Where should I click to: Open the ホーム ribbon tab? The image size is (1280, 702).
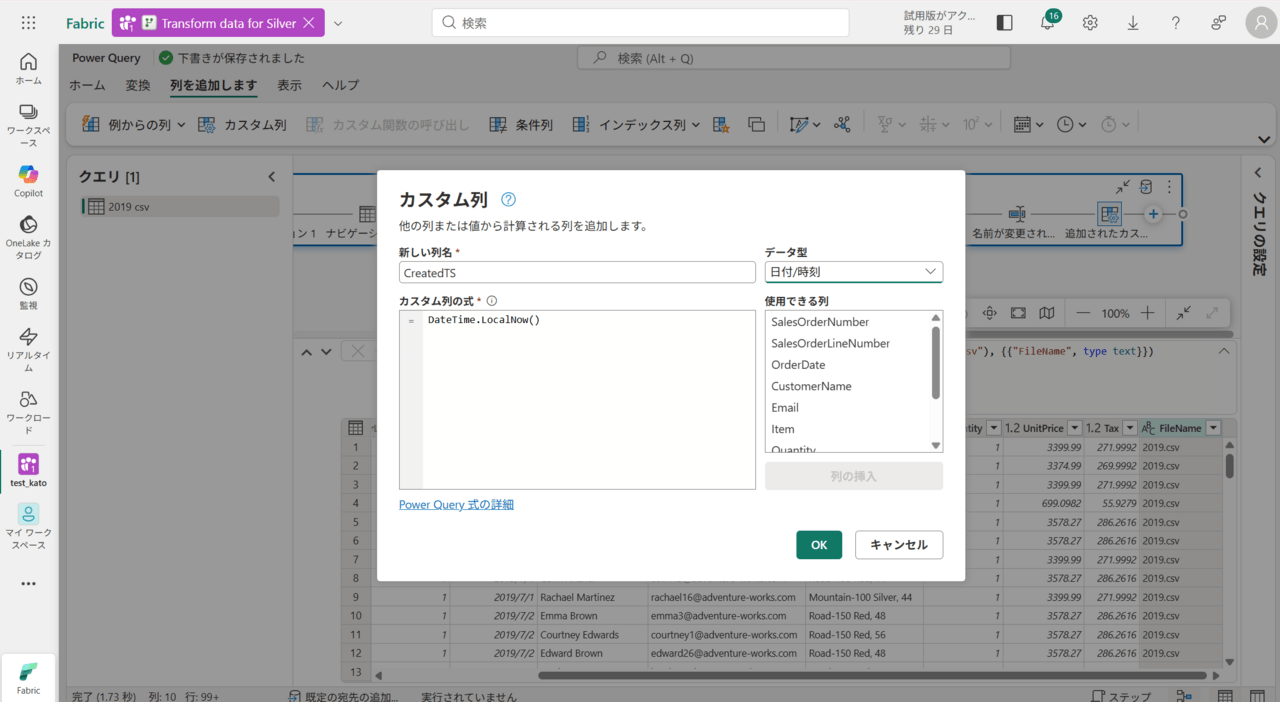87,85
